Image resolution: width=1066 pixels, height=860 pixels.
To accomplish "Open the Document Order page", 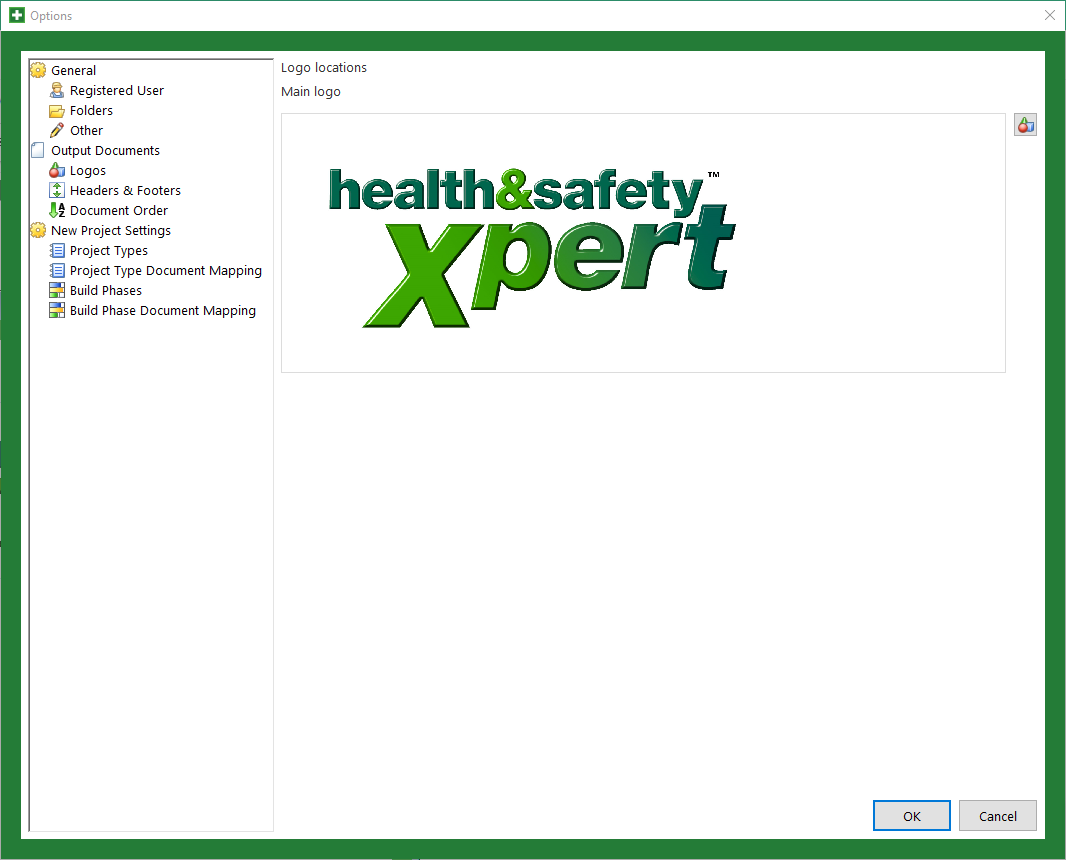I will click(x=119, y=211).
